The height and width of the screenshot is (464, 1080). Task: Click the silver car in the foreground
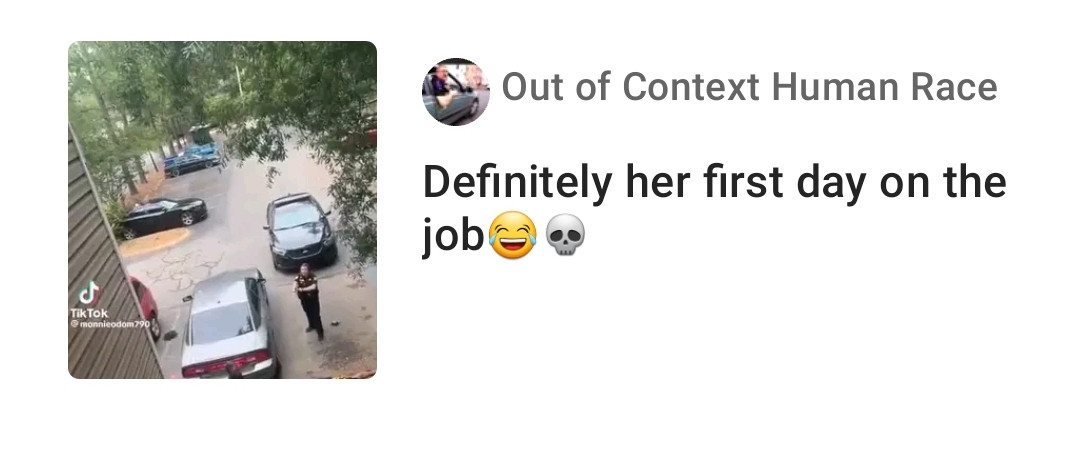point(229,324)
